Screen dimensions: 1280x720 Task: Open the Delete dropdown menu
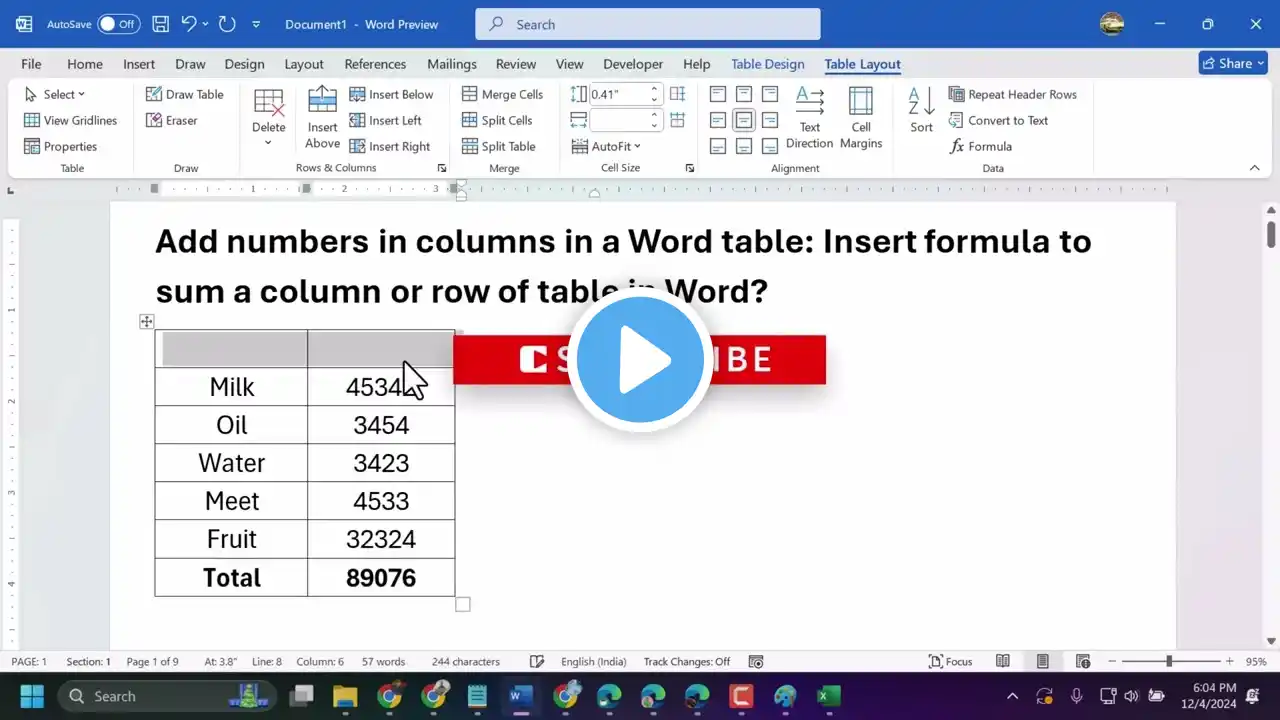coord(268,118)
